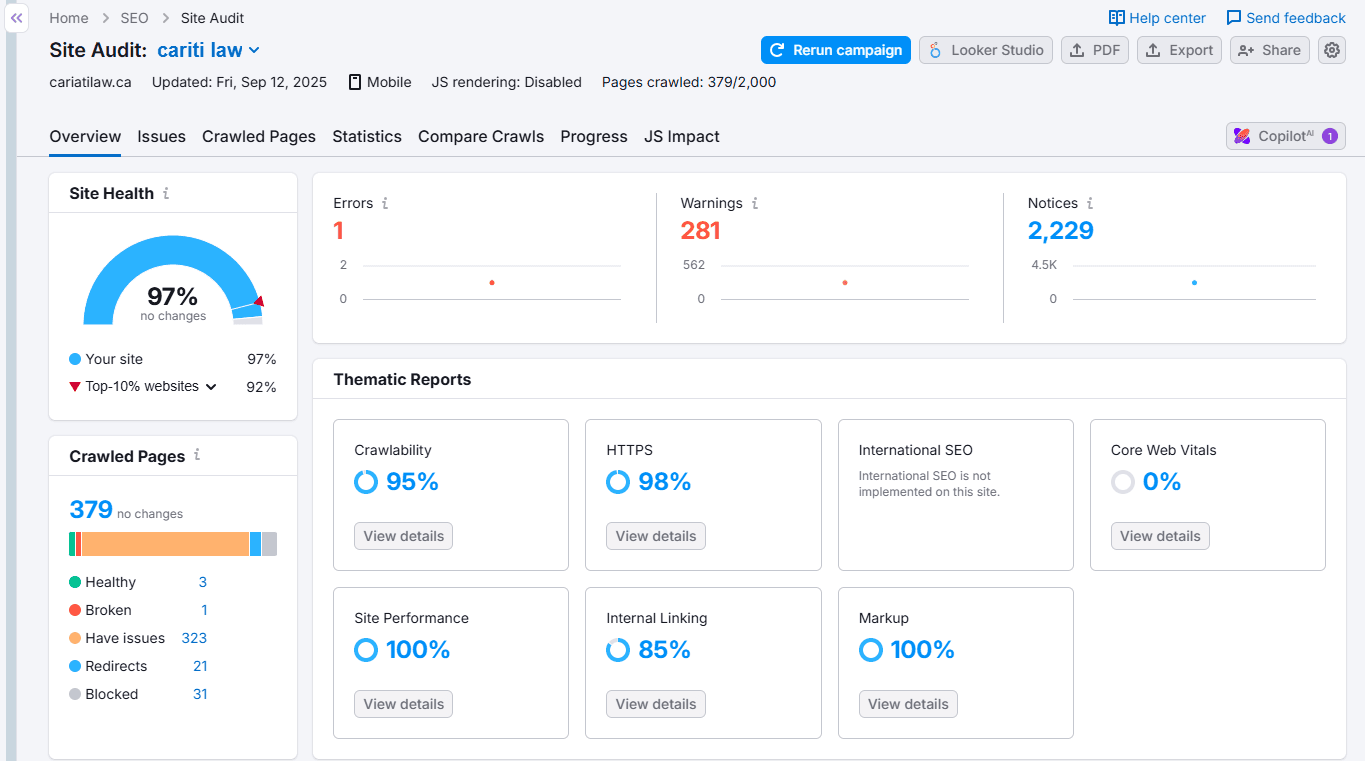This screenshot has height=761, width=1365.
Task: Click the Errors chart data point
Action: pos(492,283)
